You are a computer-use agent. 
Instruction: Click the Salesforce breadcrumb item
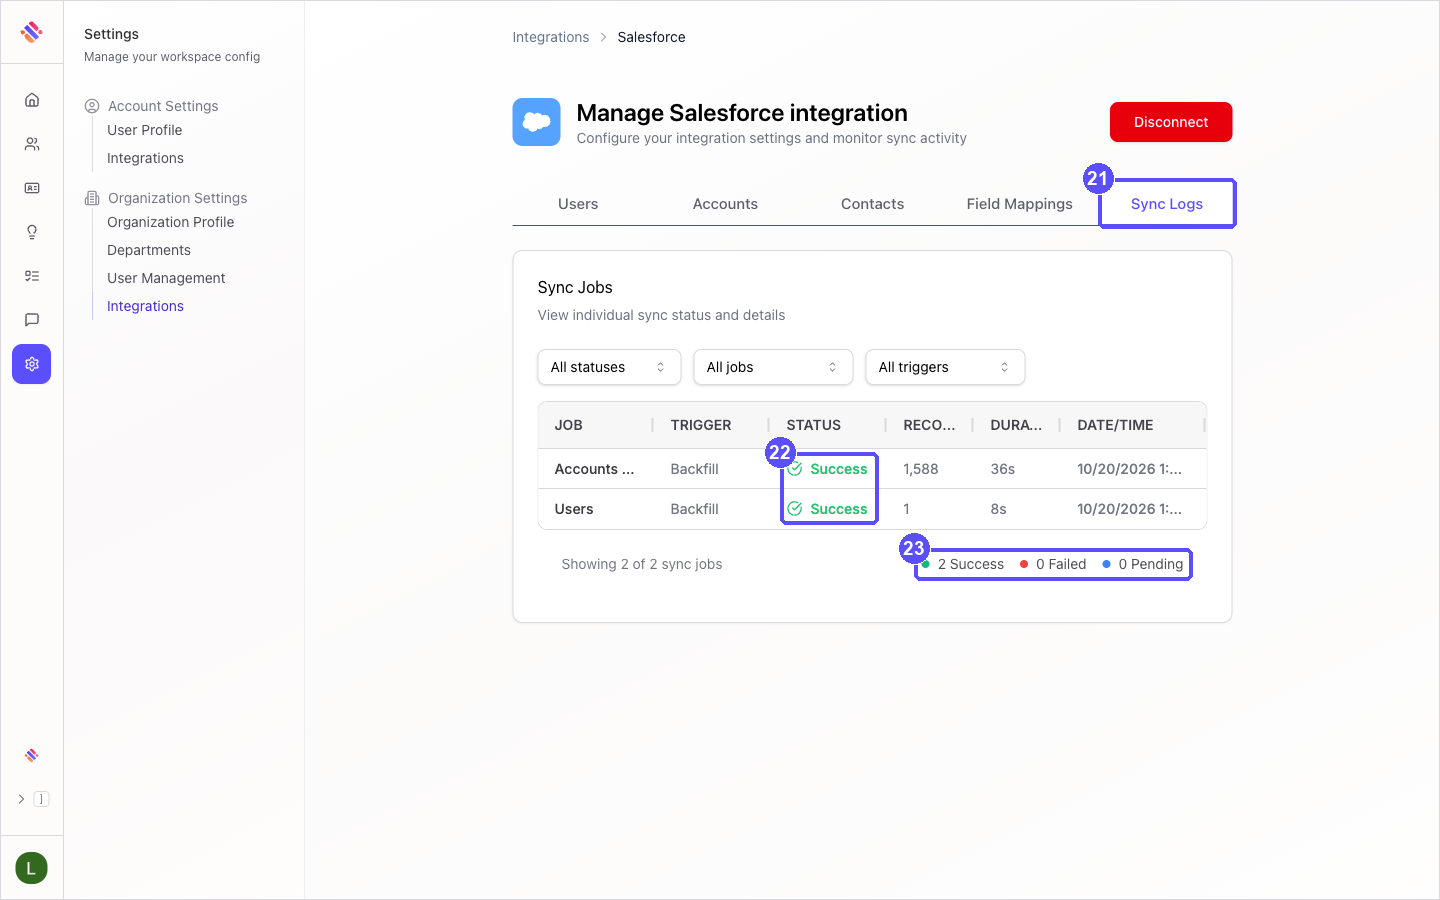coord(651,37)
